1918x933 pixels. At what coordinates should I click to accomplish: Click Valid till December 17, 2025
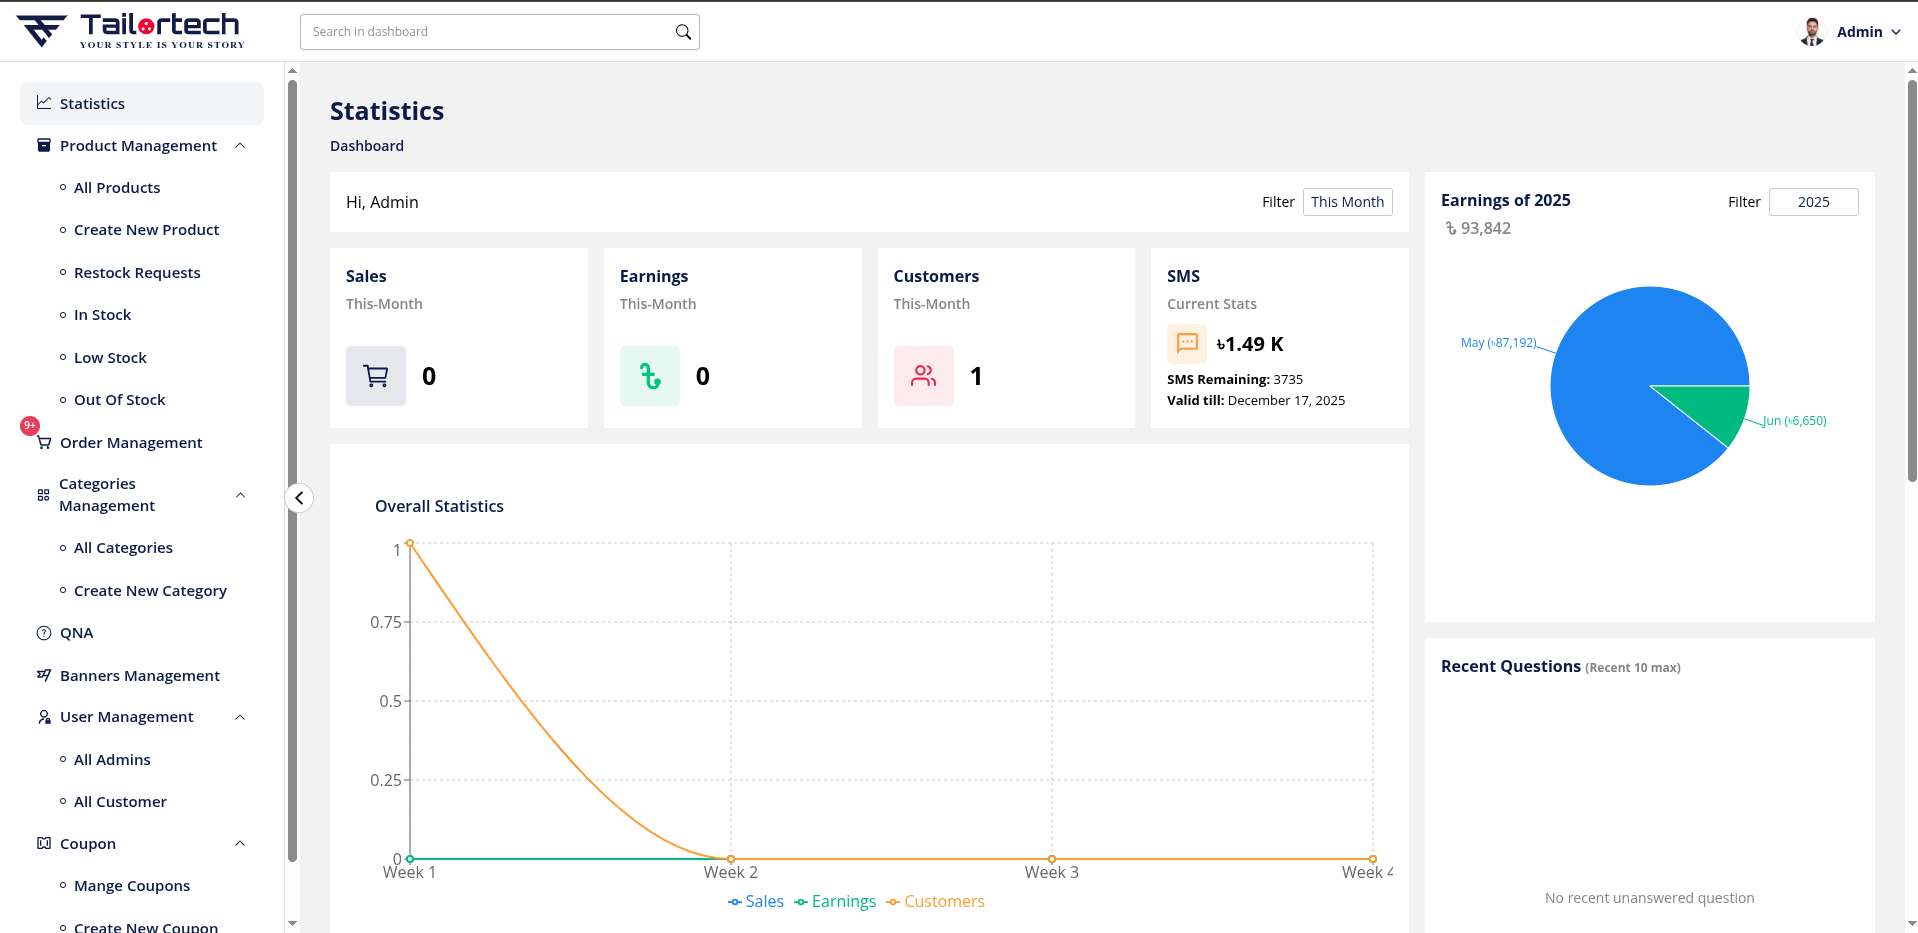click(1256, 401)
